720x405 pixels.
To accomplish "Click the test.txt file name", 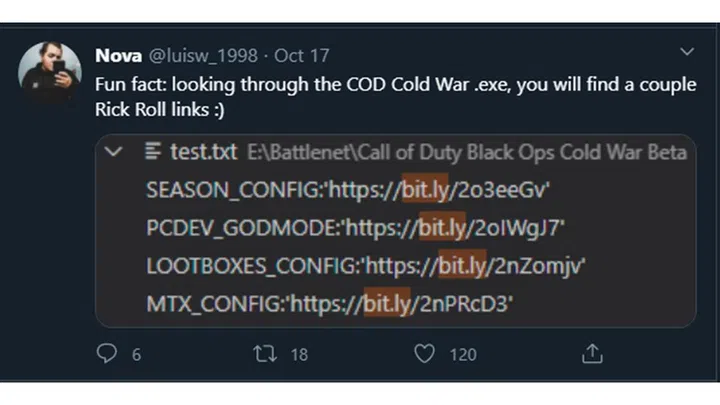I will [x=204, y=152].
